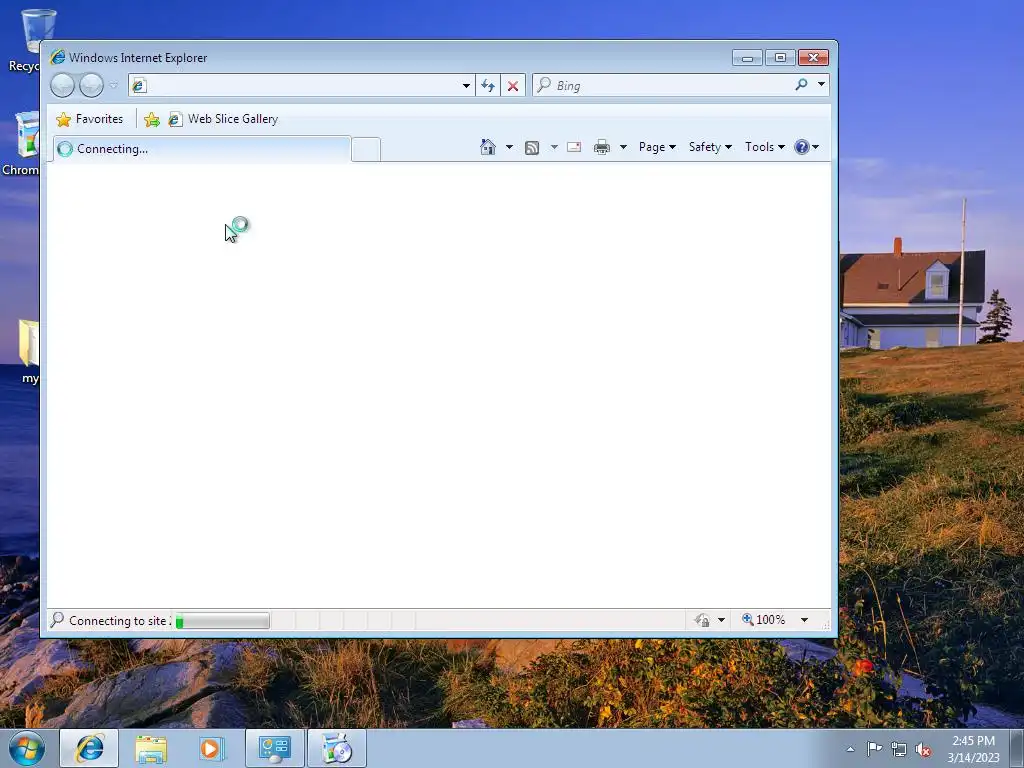Open Windows Explorer from the taskbar

pyautogui.click(x=151, y=748)
